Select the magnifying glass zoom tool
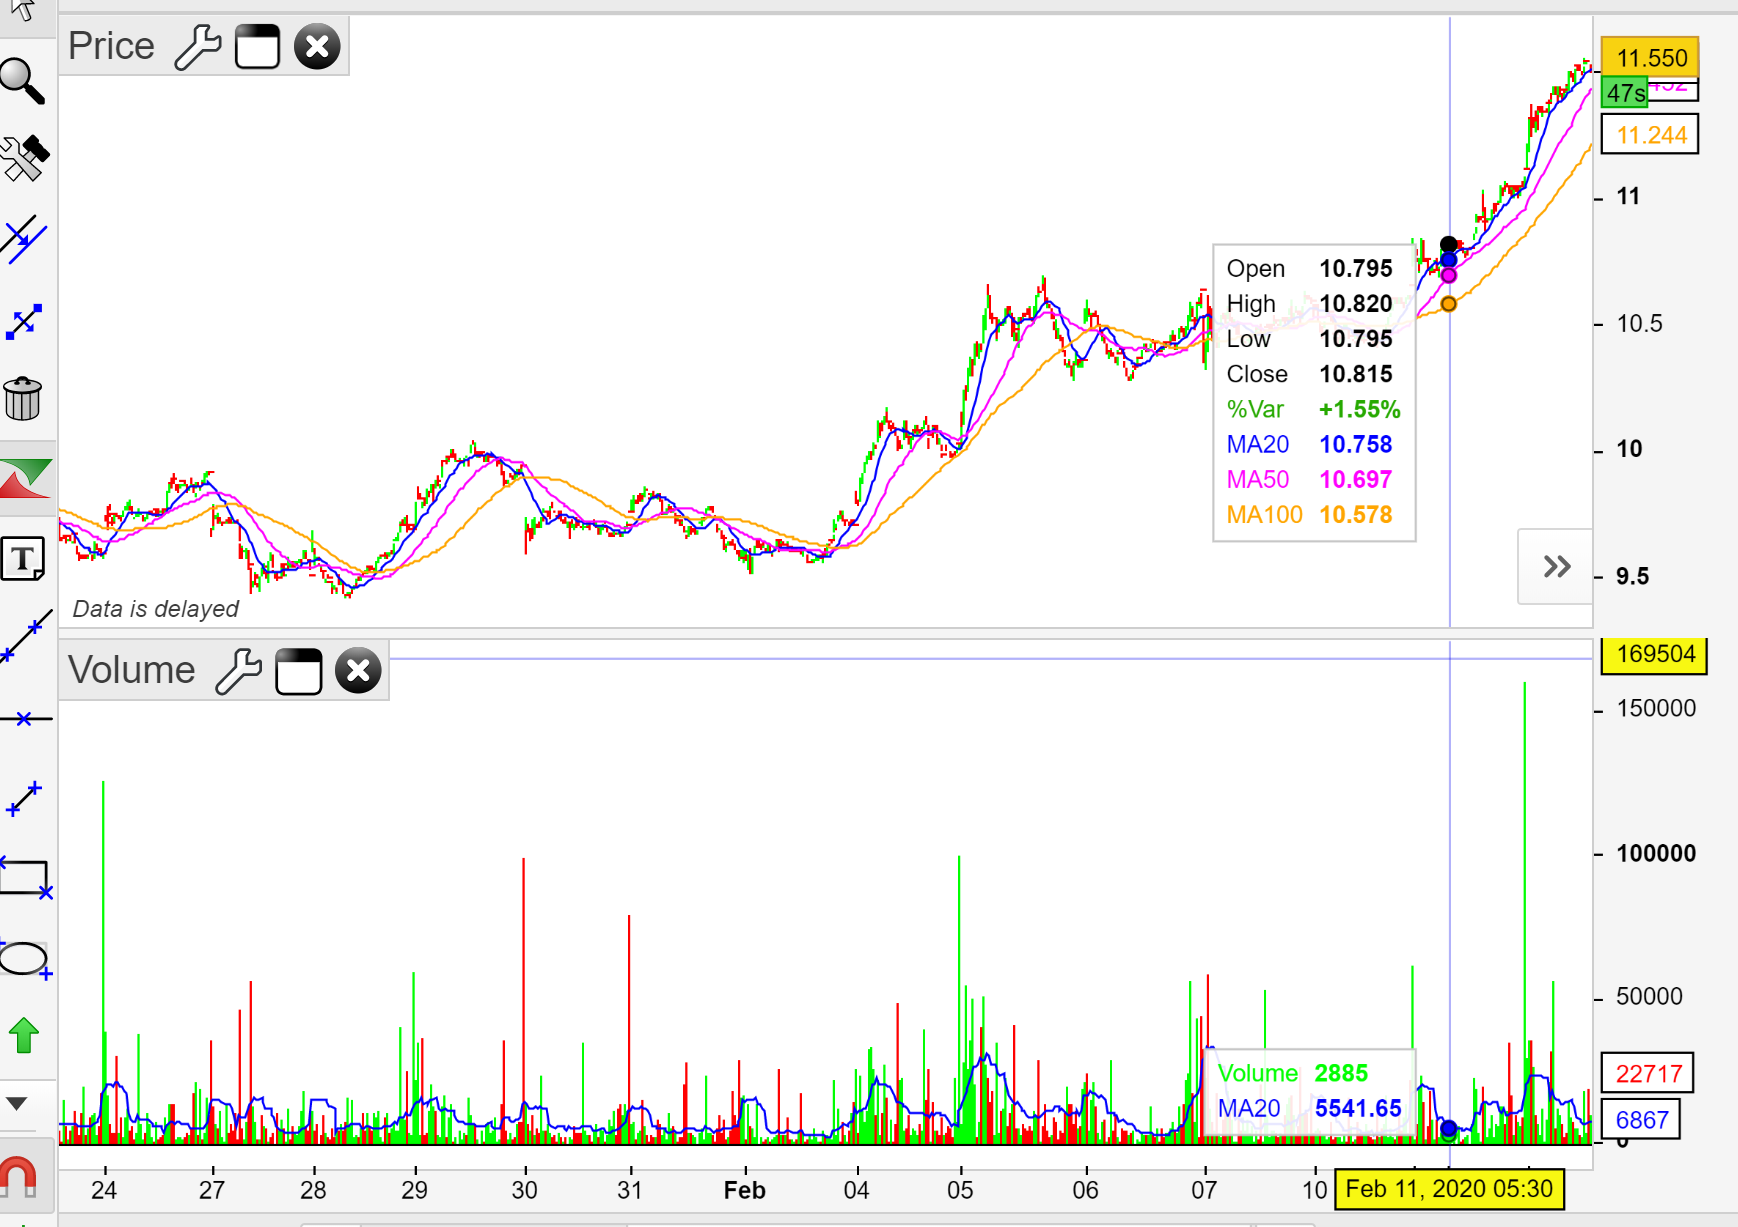 coord(23,82)
